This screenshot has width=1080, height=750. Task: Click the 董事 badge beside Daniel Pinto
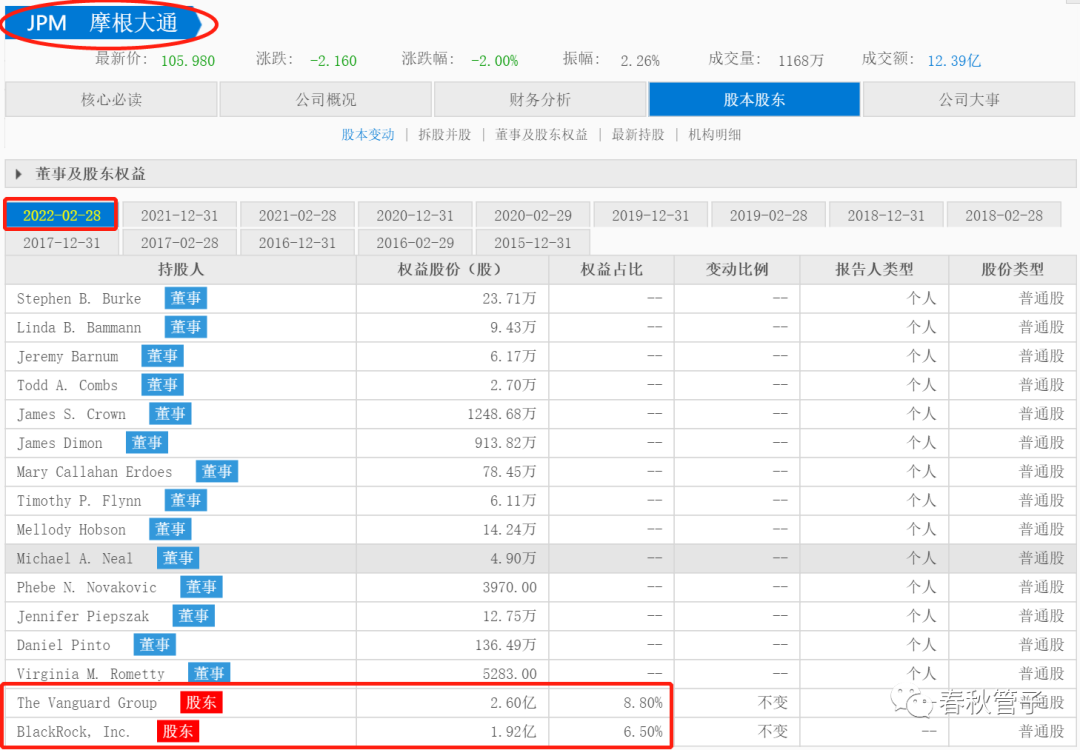pos(155,645)
